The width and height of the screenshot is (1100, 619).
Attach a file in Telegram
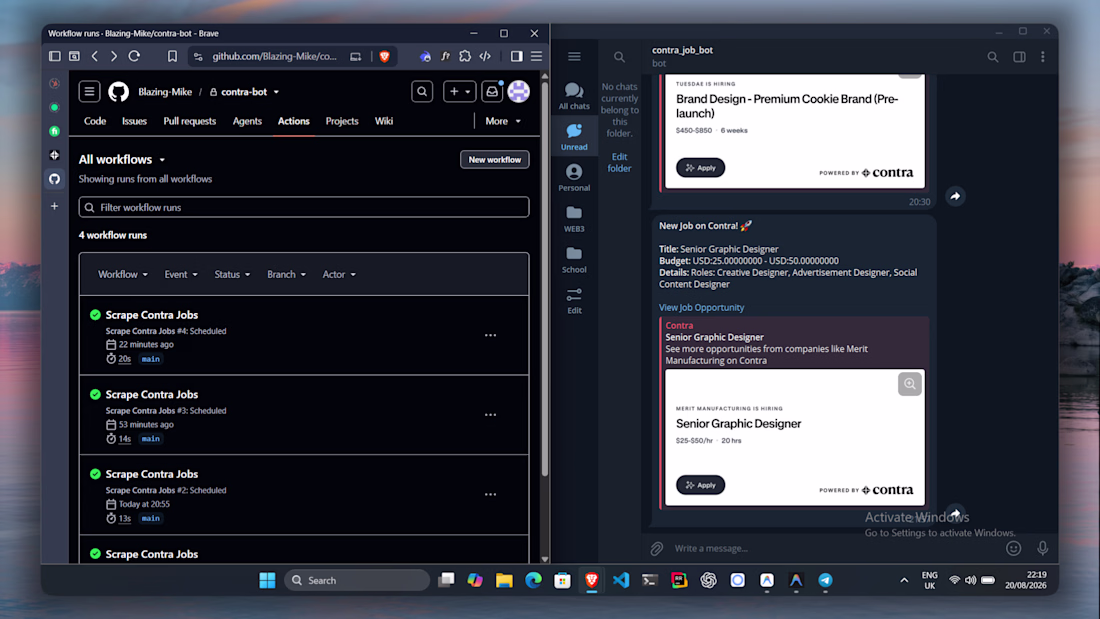click(x=657, y=548)
